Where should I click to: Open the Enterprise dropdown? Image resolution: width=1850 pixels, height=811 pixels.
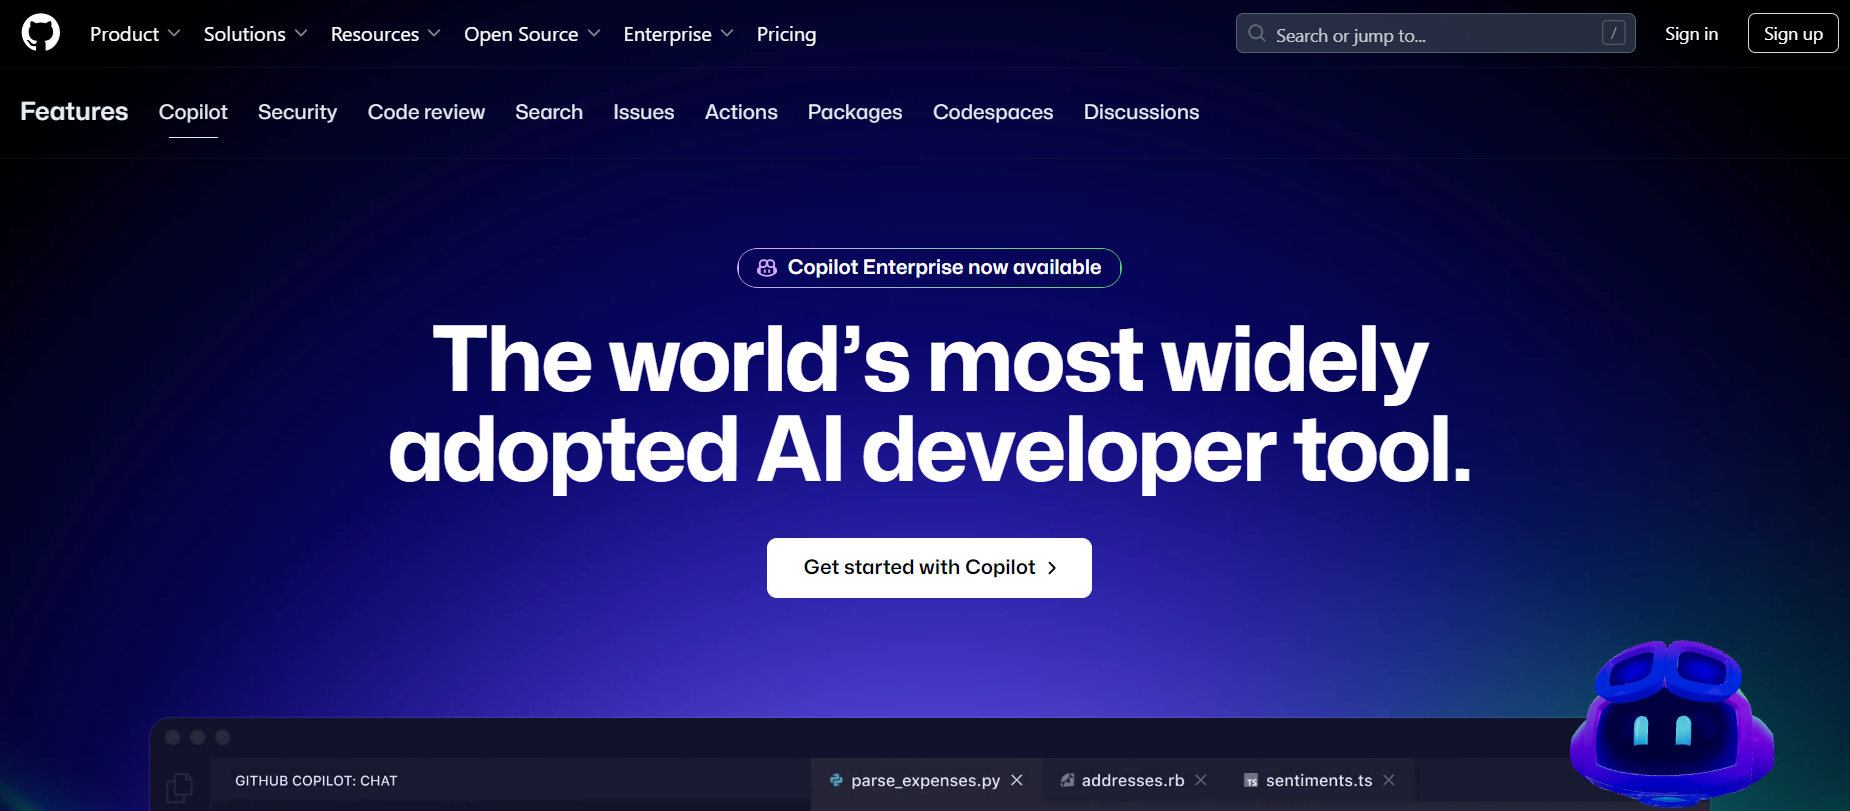tap(678, 34)
